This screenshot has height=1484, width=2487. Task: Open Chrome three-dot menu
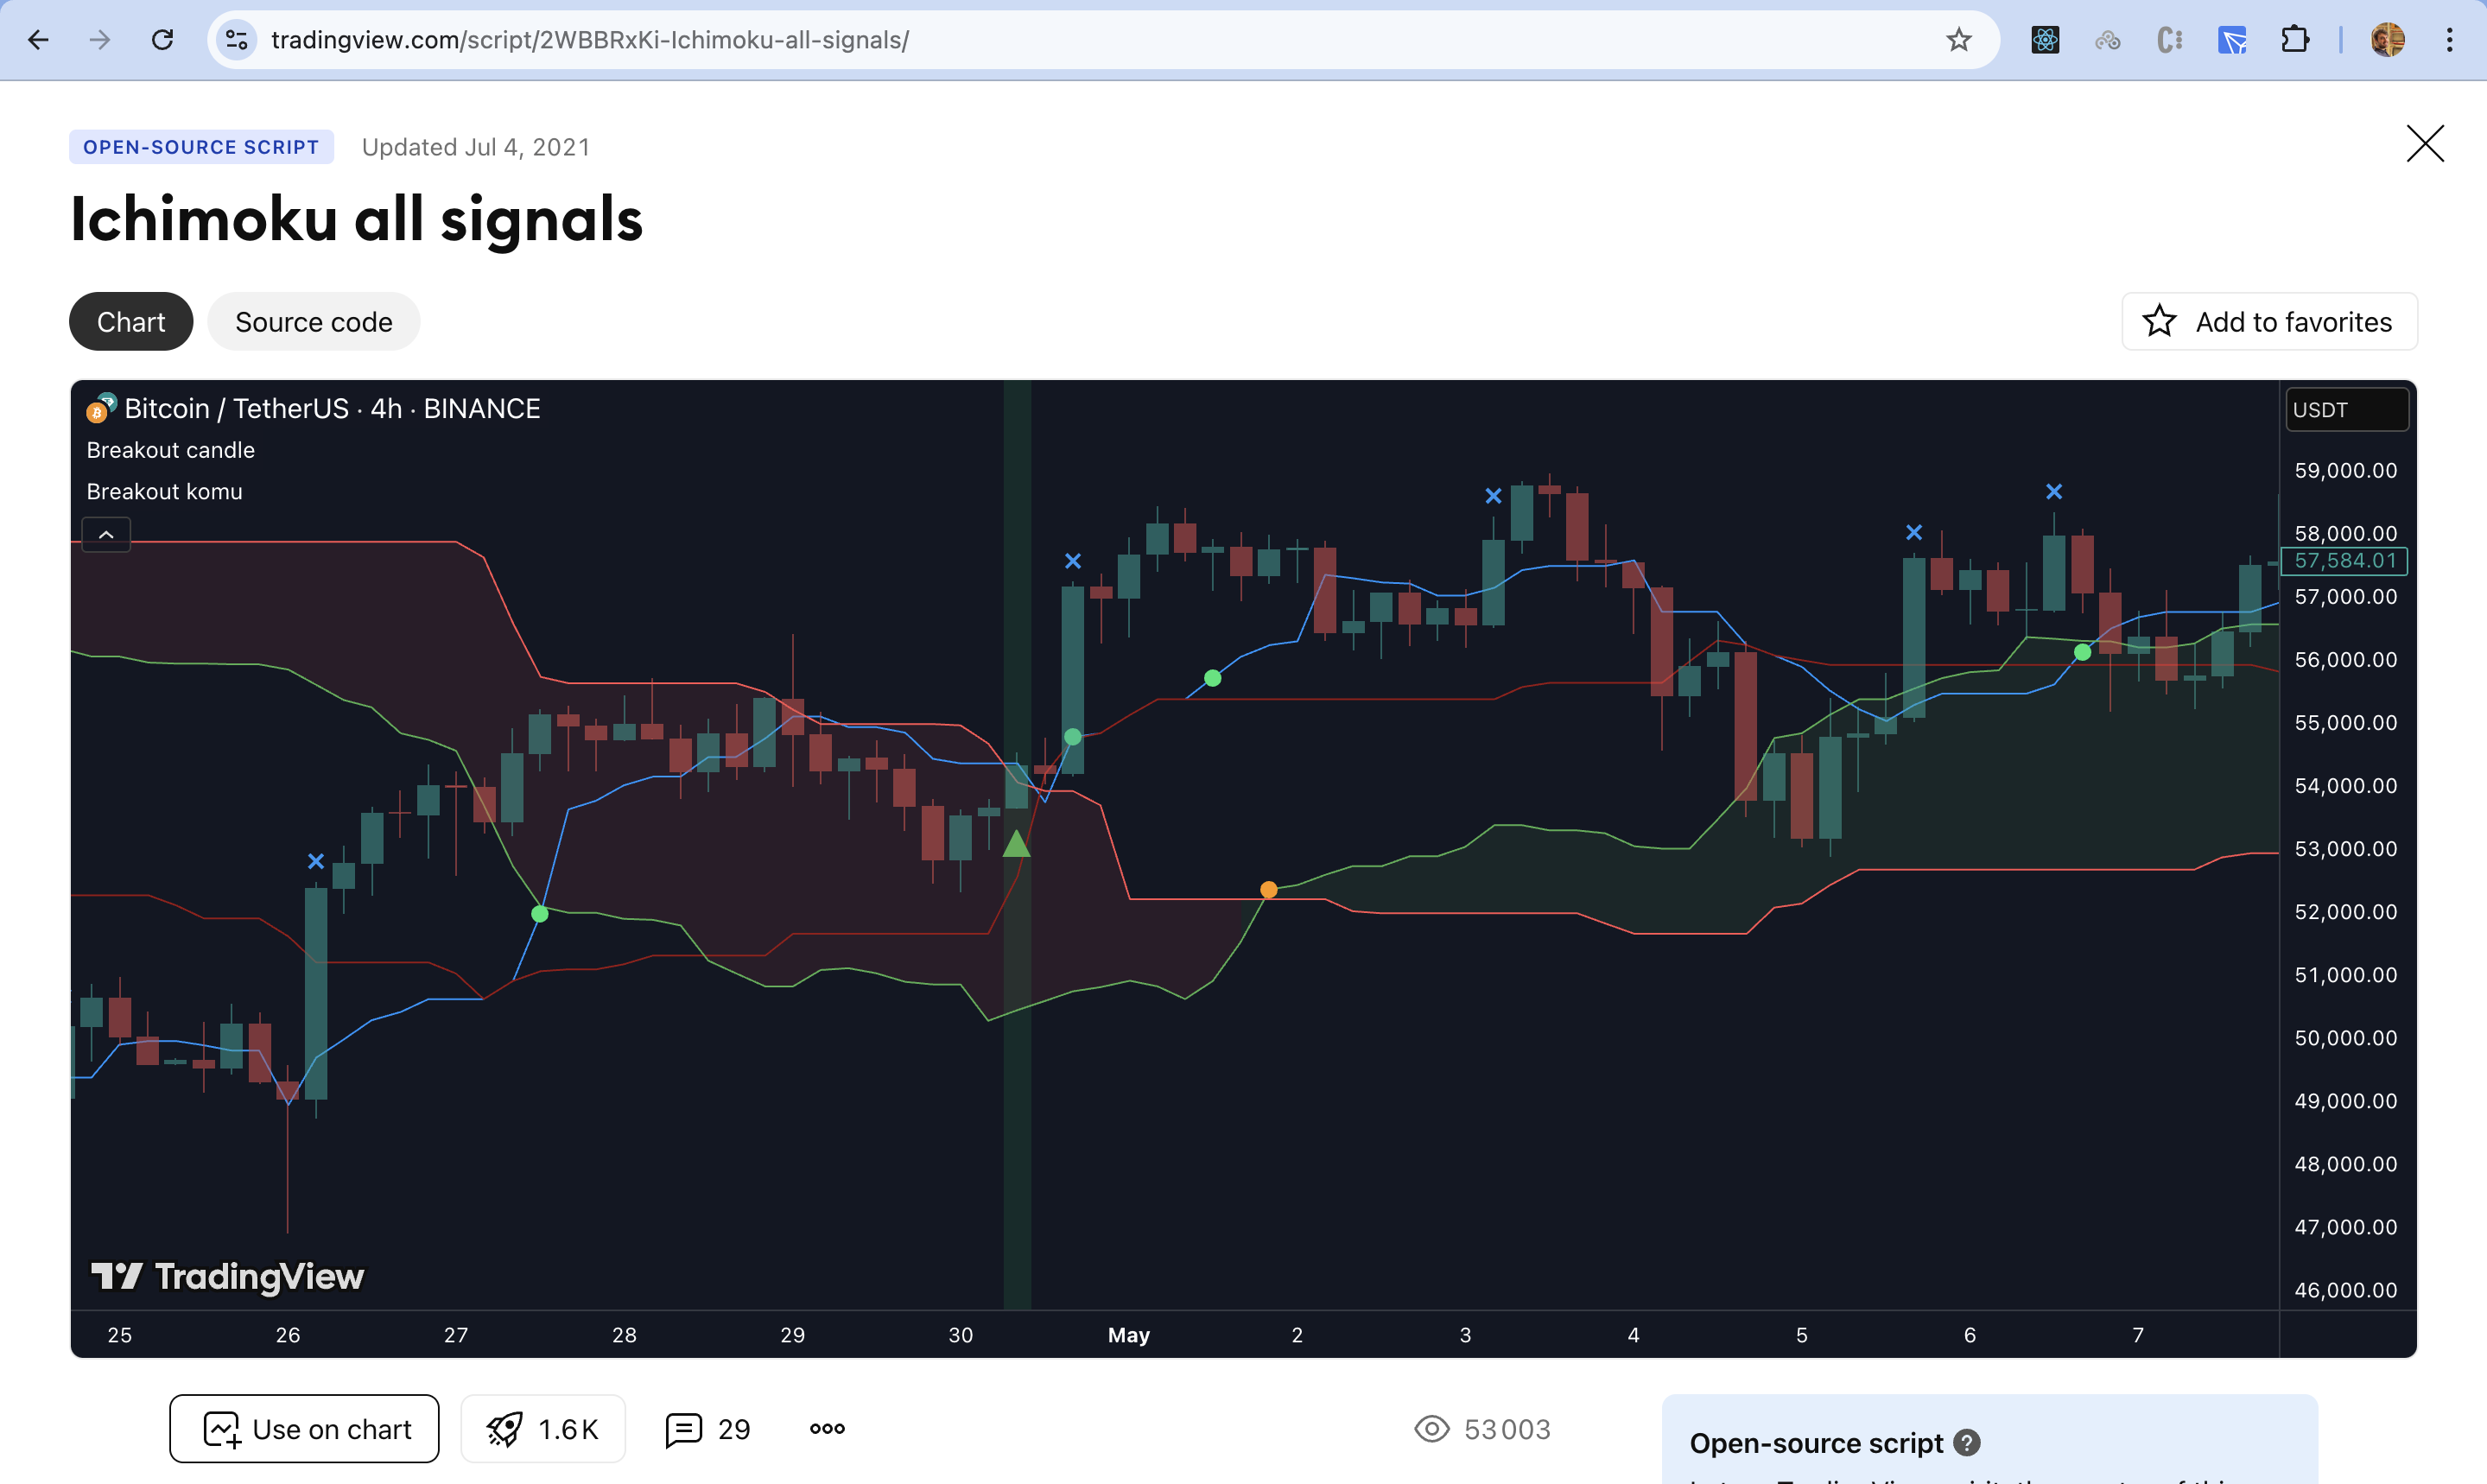[x=2449, y=40]
